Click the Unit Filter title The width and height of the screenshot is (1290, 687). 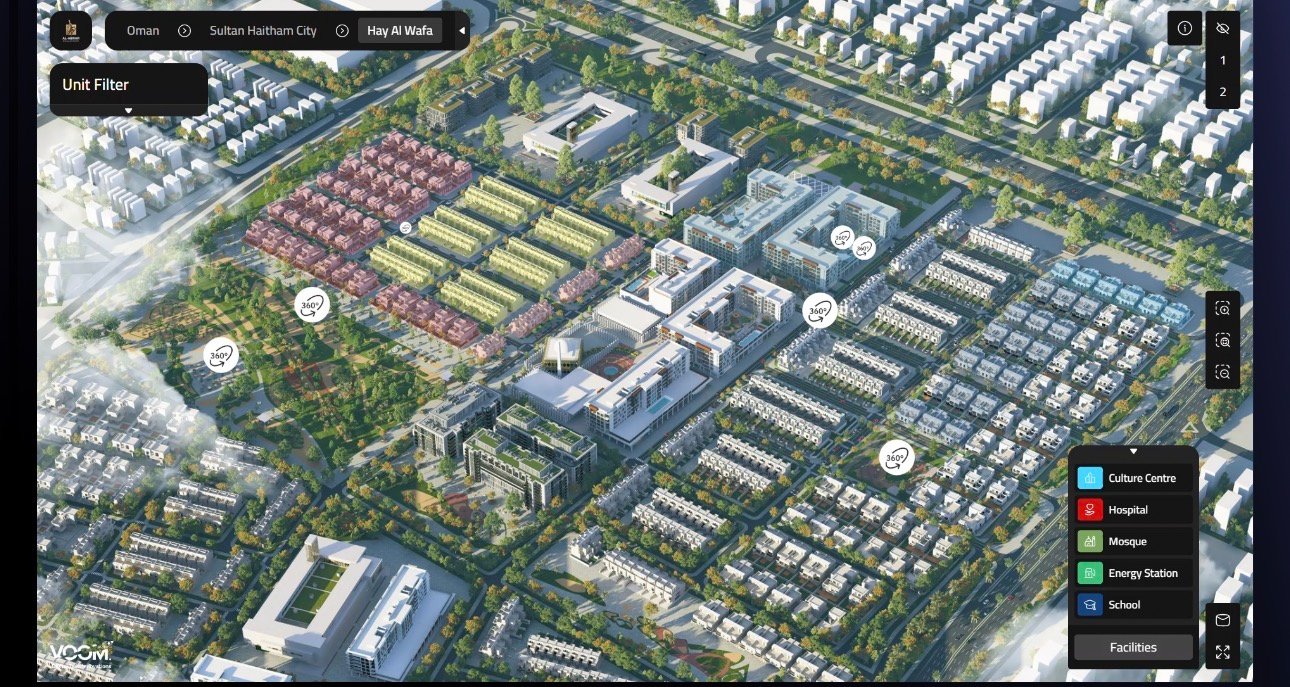point(95,85)
